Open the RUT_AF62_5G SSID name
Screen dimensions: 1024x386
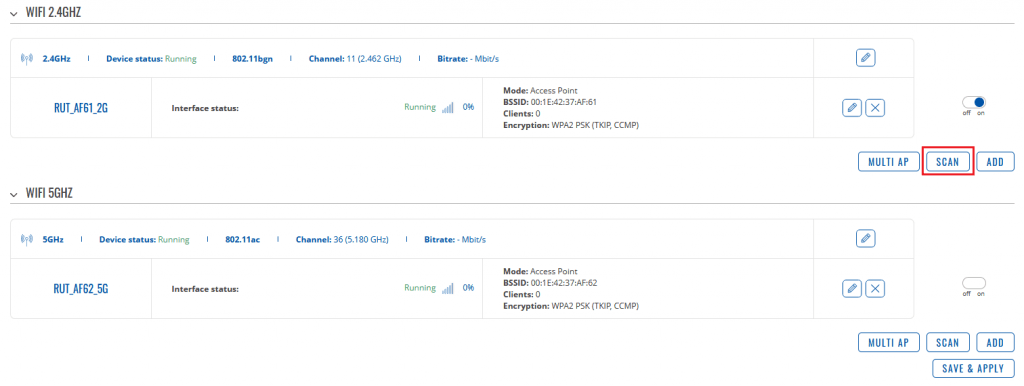click(81, 288)
